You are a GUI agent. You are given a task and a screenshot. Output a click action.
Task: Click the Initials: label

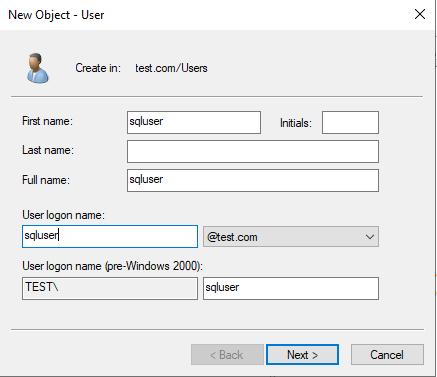coord(296,123)
